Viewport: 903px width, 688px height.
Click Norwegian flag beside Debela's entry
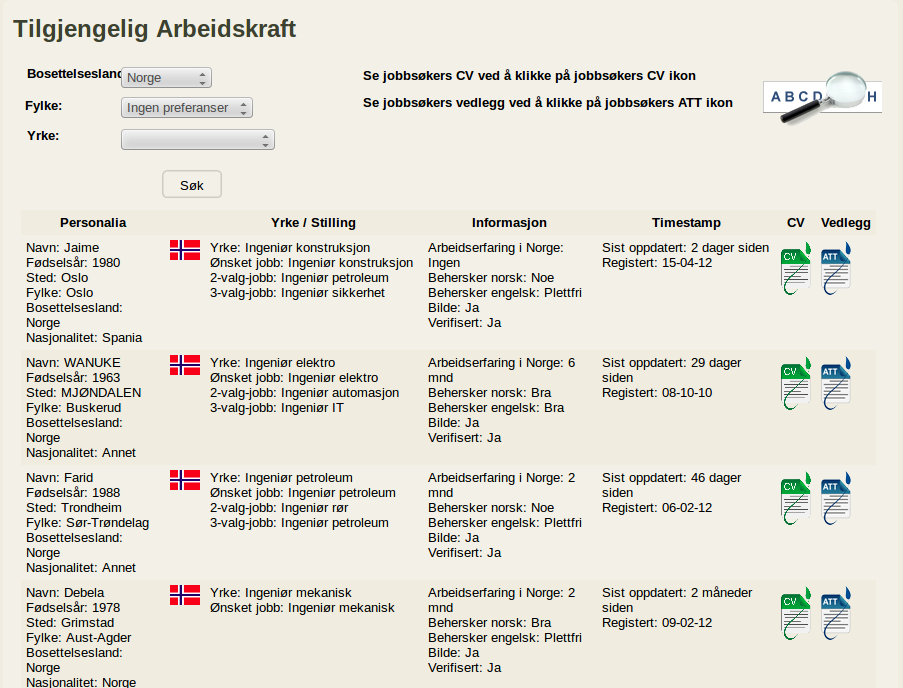185,595
